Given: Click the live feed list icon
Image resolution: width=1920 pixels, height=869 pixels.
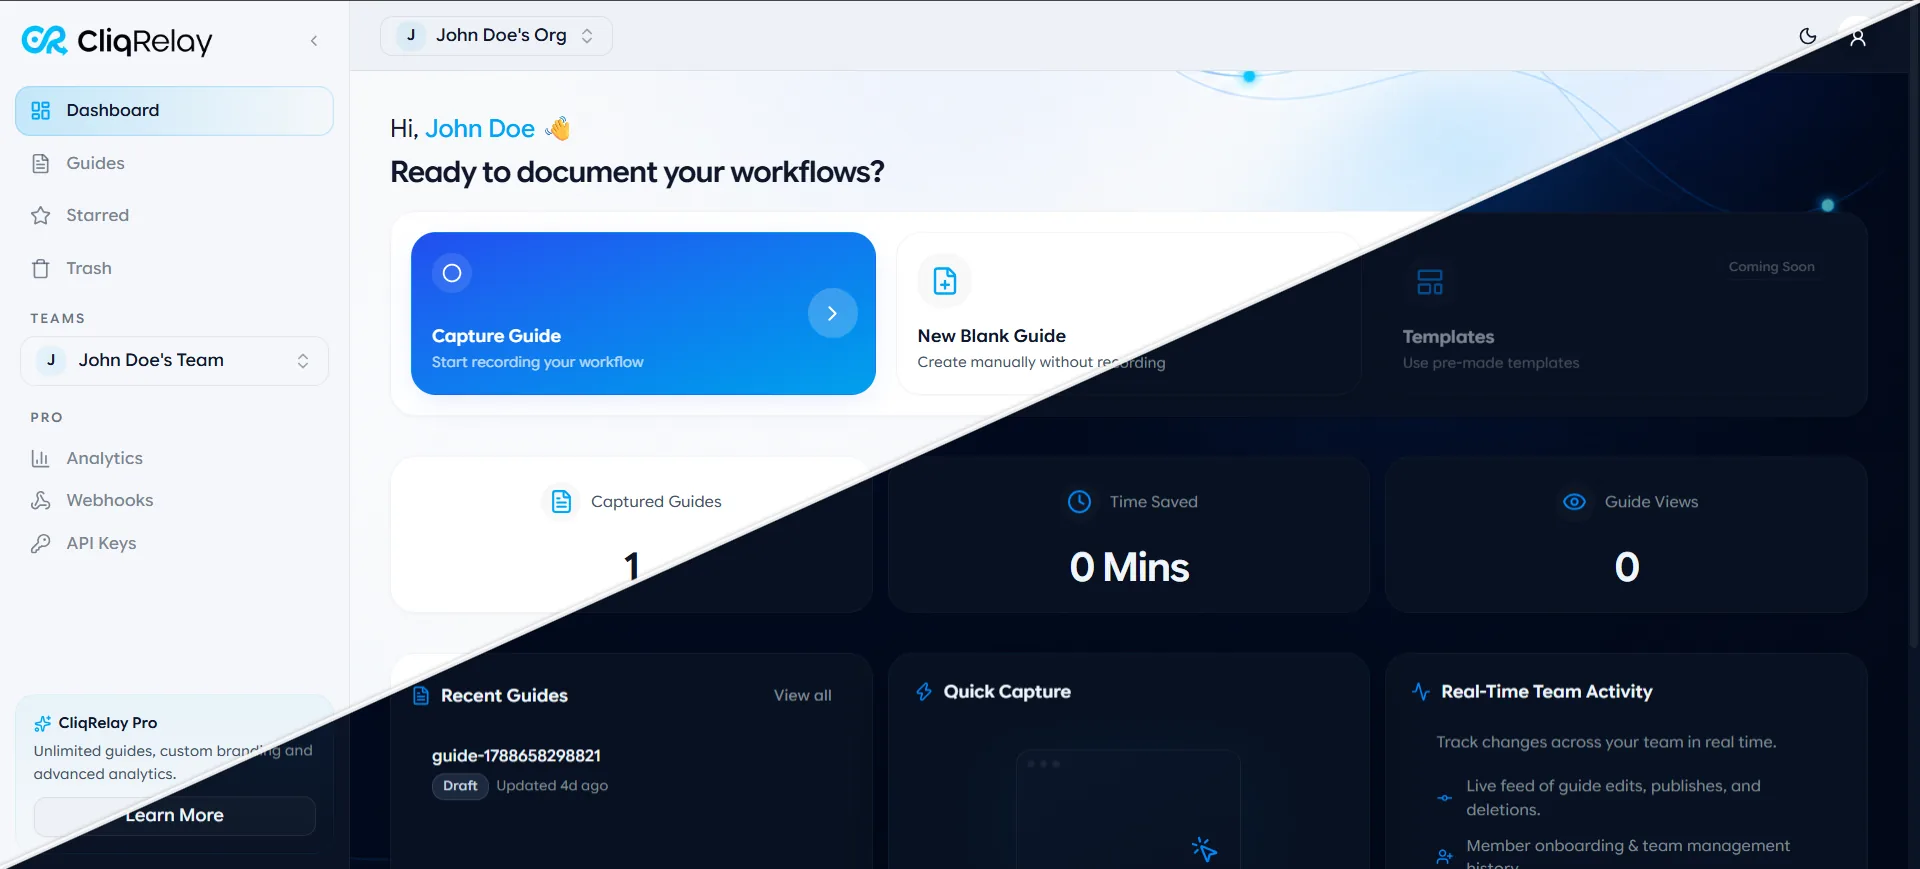Looking at the screenshot, I should tap(1444, 798).
